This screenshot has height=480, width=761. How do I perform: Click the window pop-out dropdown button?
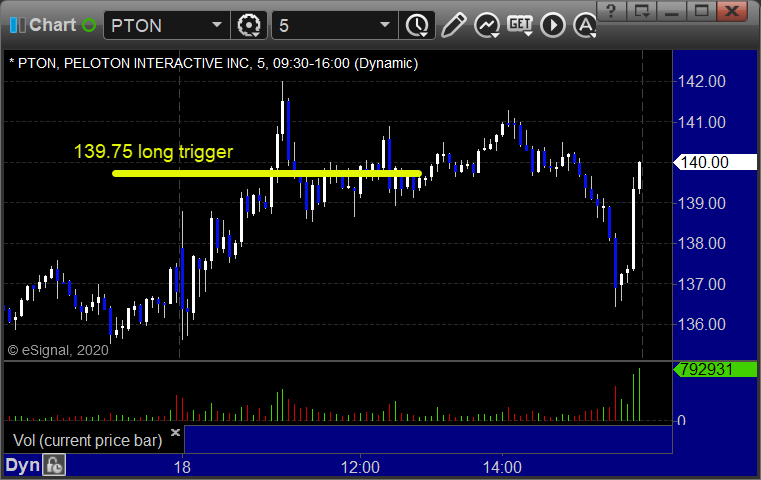click(x=641, y=10)
